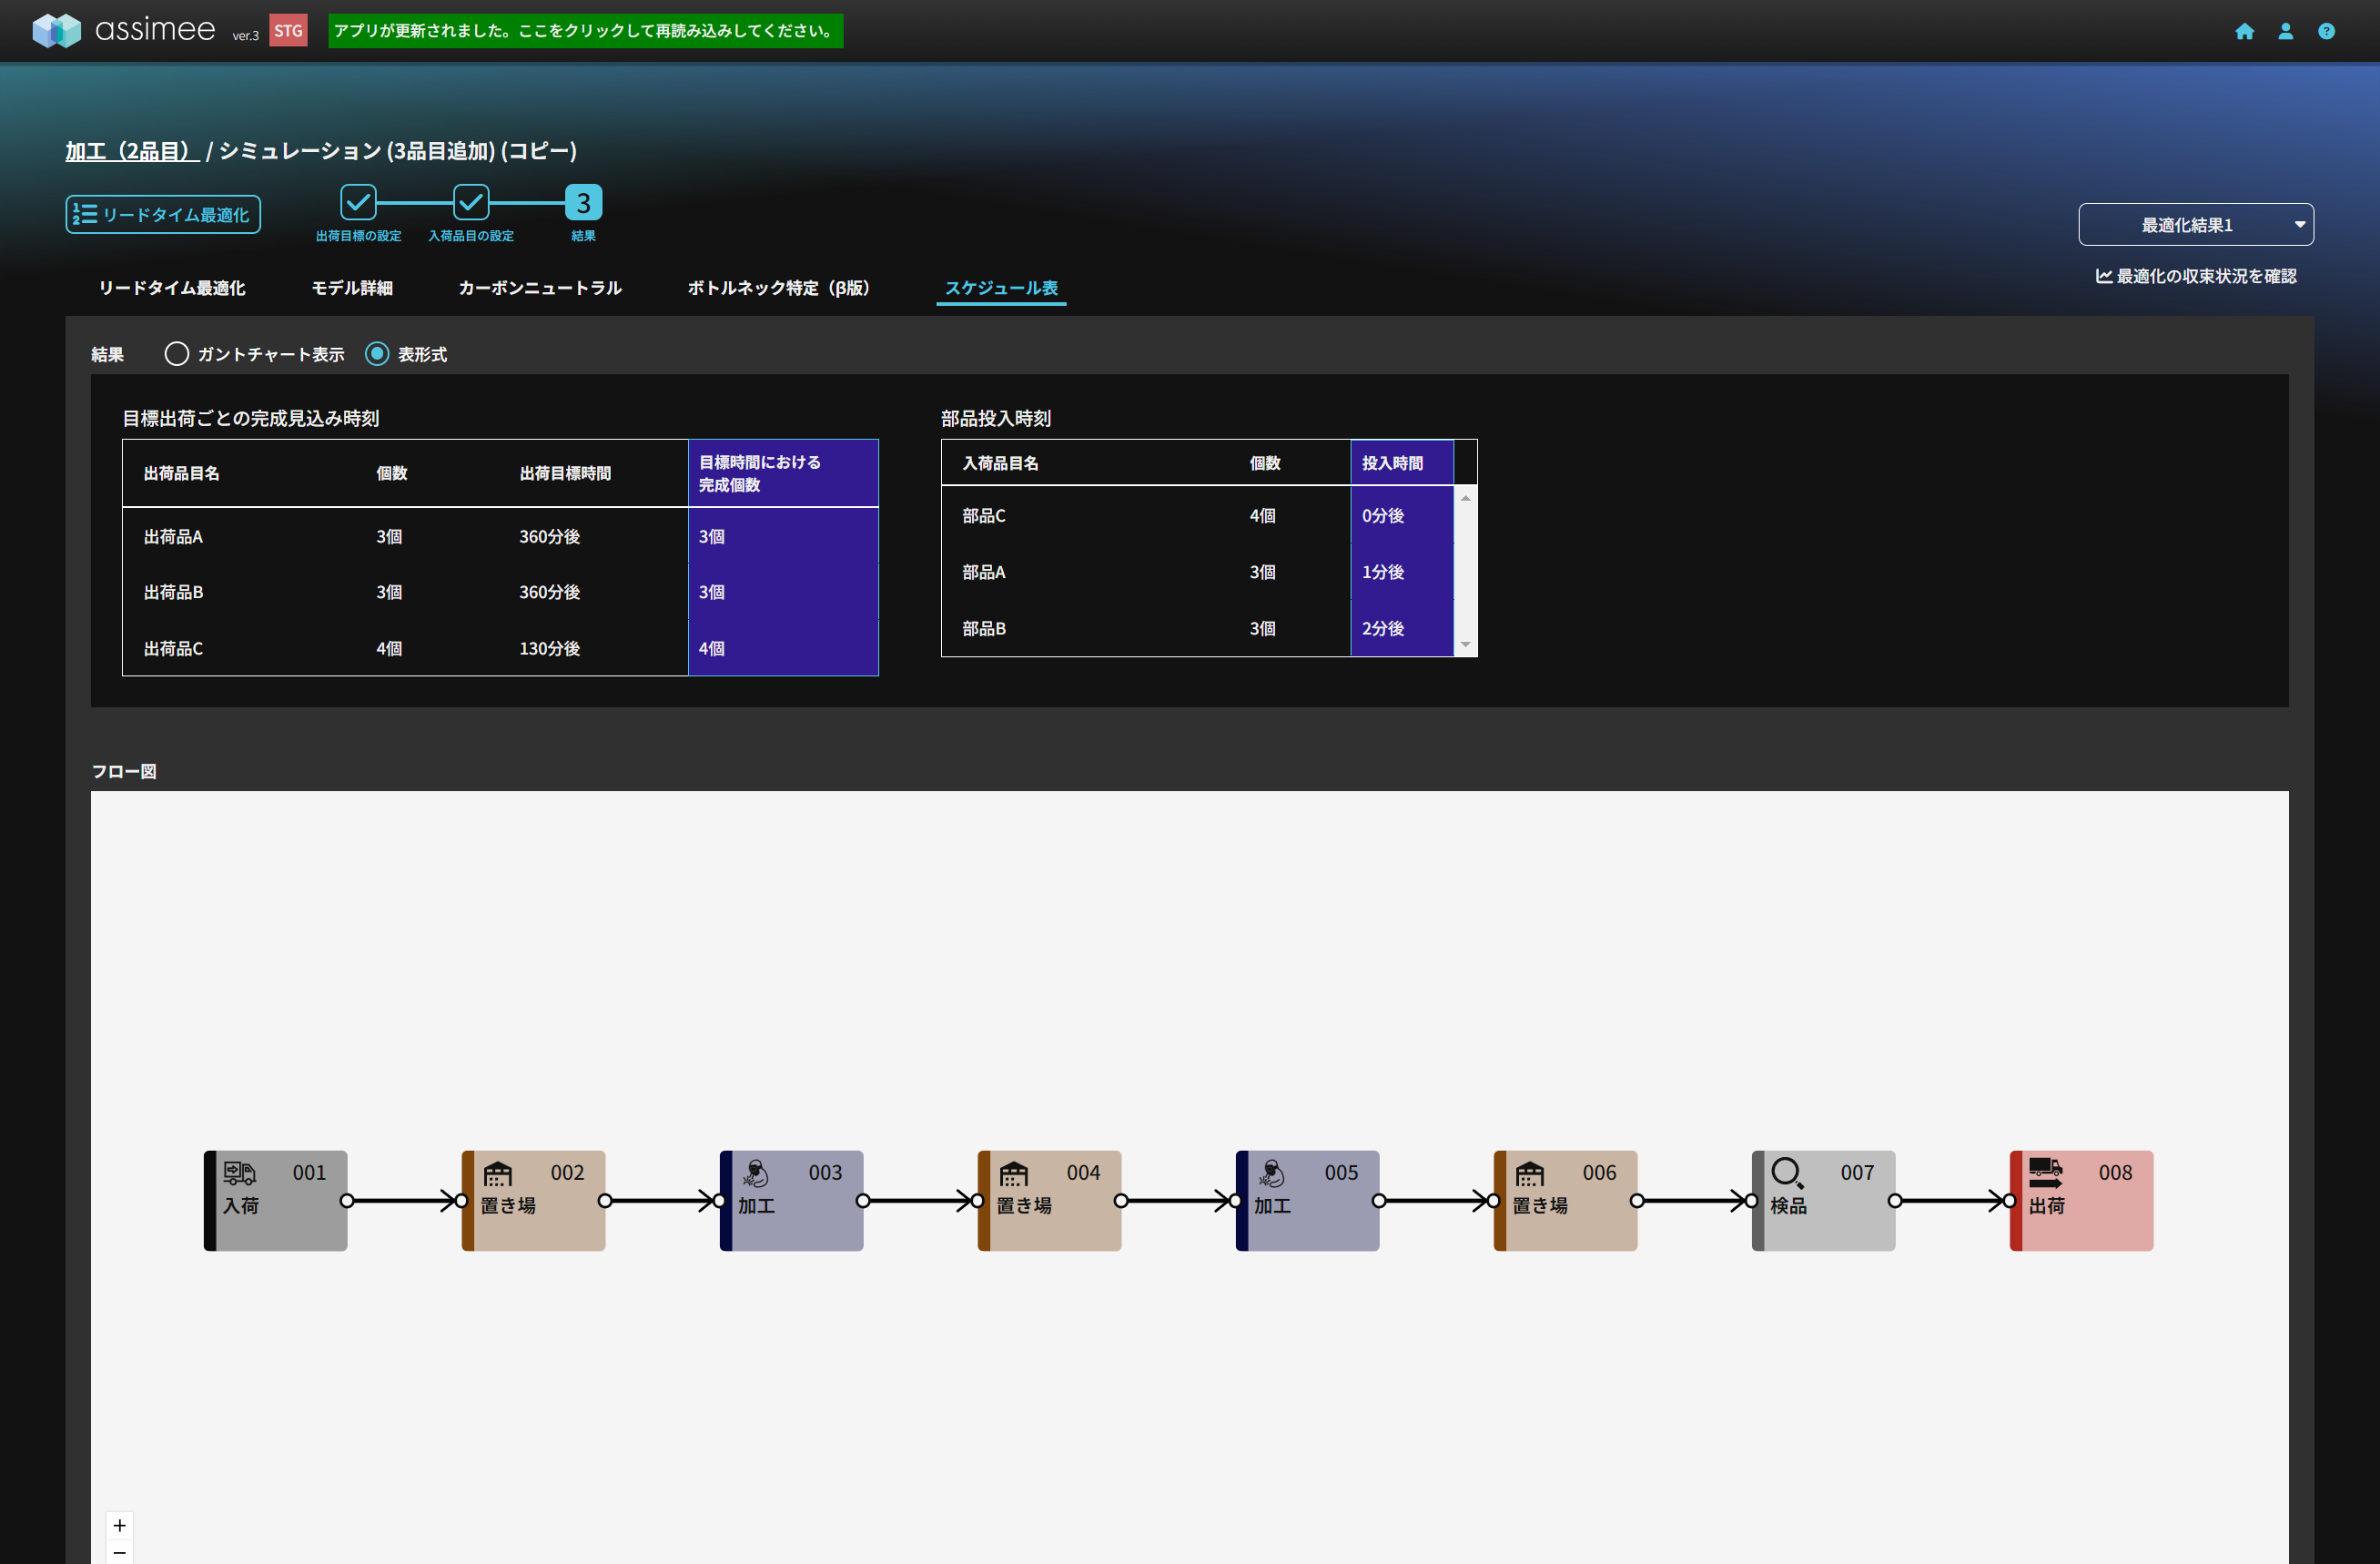Click the STG environment badge

pyautogui.click(x=288, y=30)
